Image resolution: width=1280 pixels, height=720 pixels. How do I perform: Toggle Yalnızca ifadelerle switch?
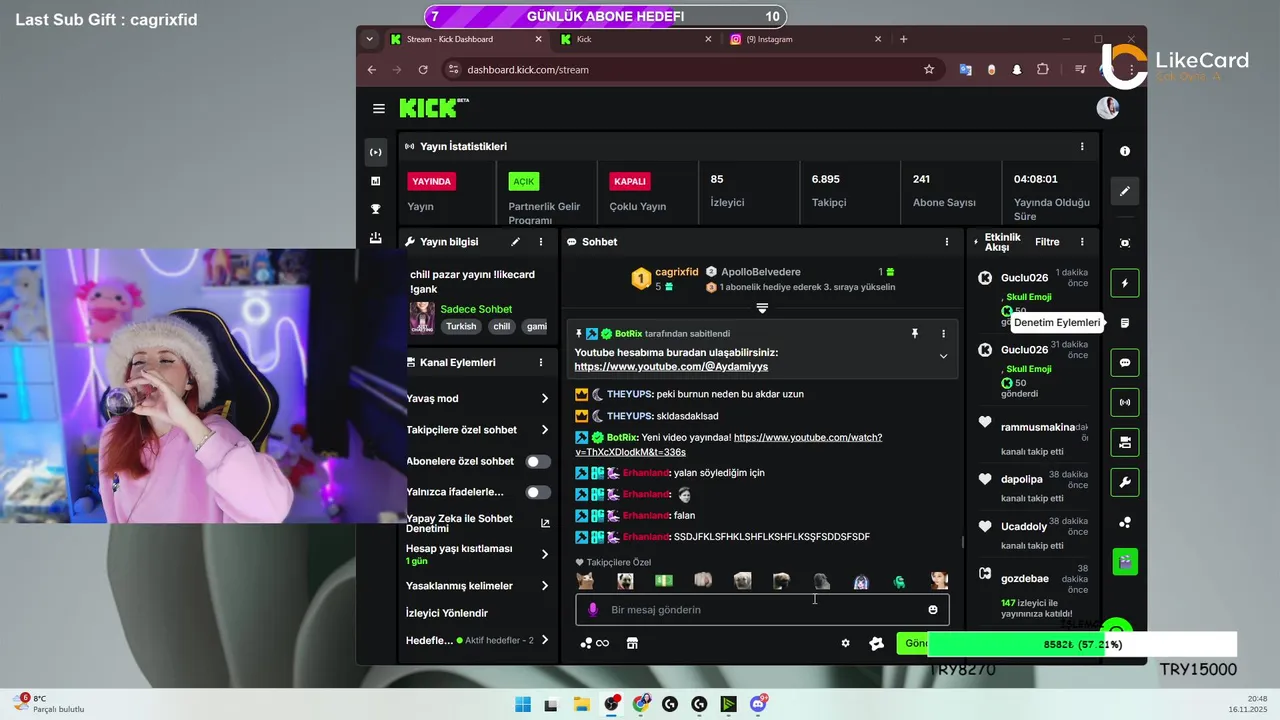[x=538, y=492]
